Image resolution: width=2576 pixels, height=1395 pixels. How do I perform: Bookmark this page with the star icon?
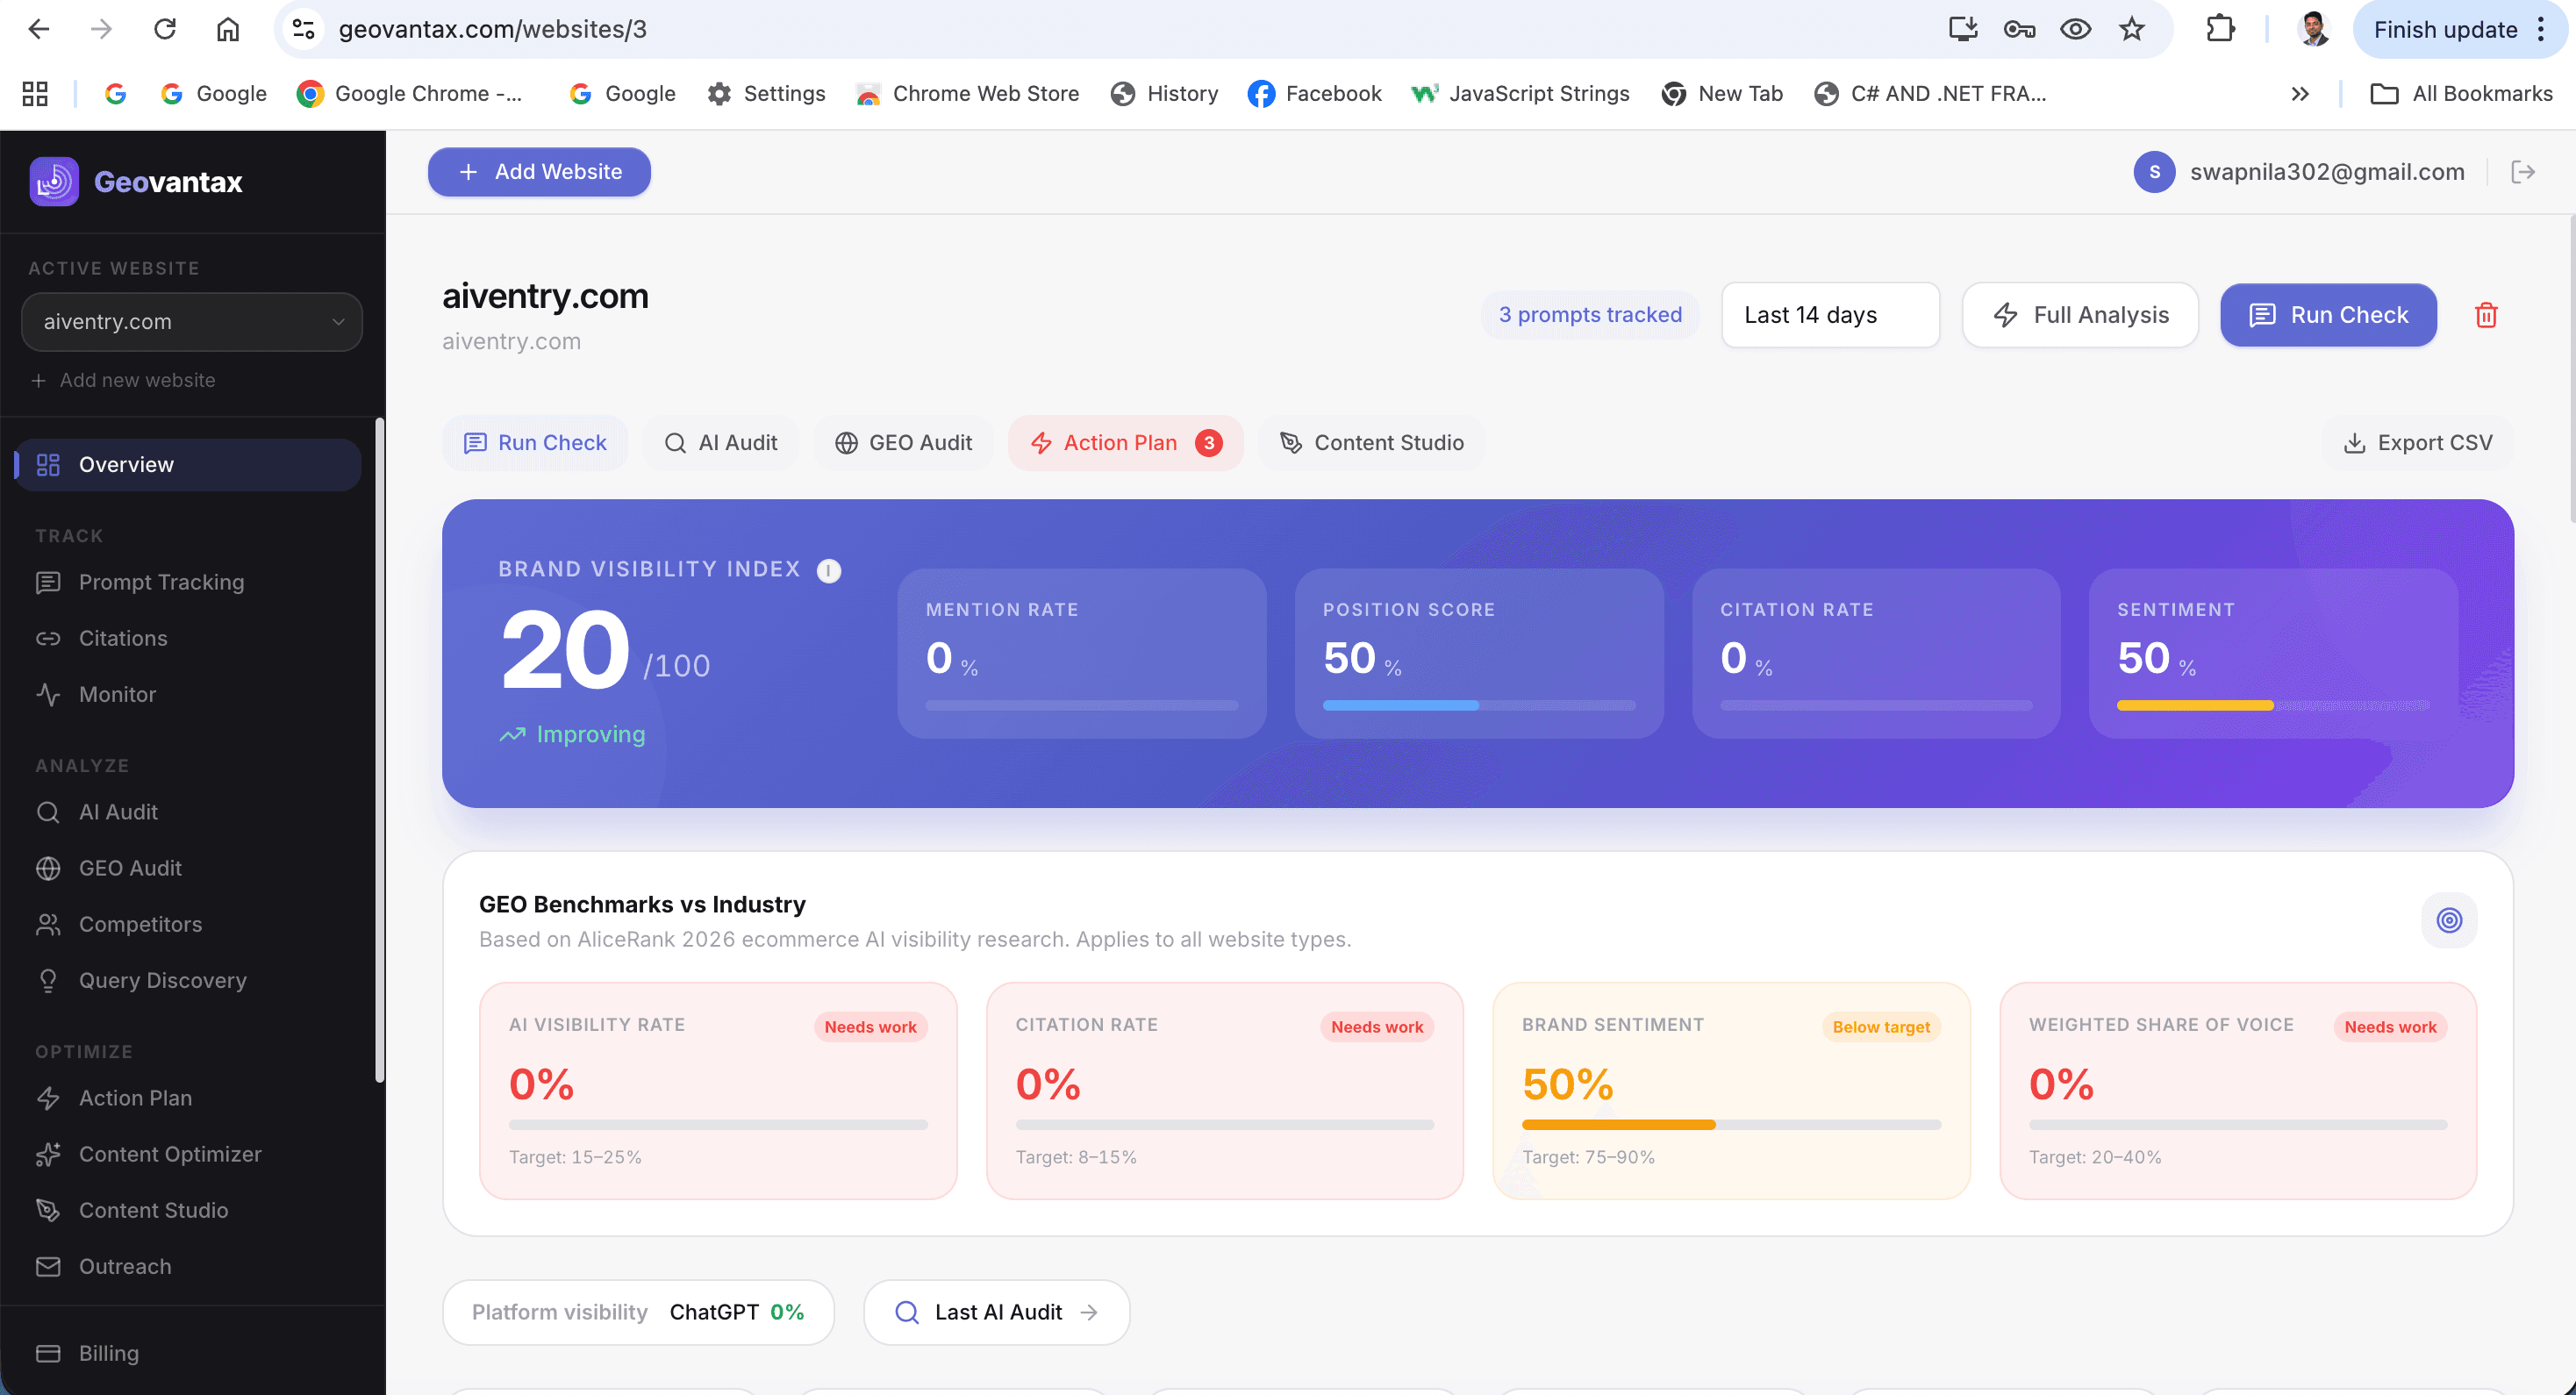click(2131, 29)
